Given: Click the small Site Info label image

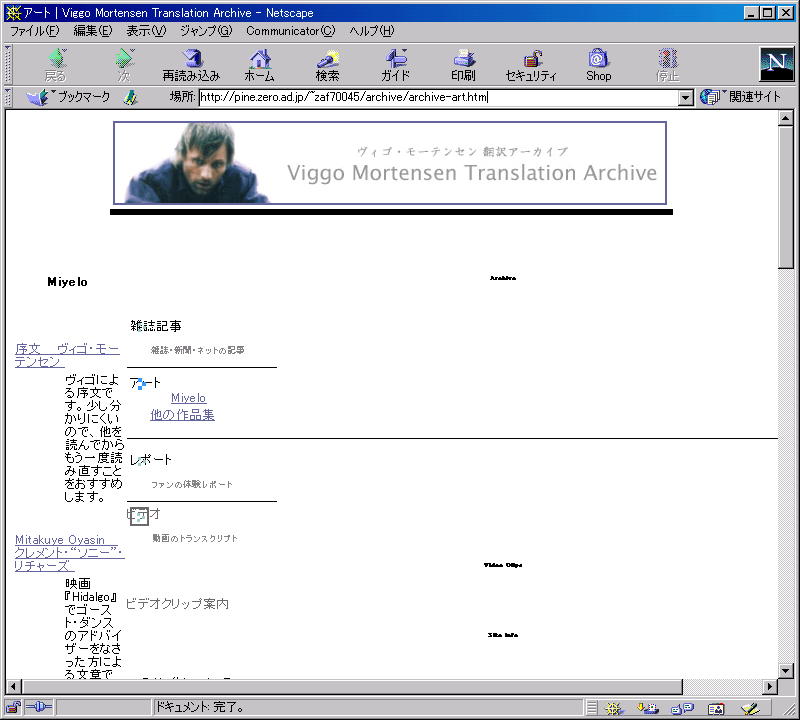Looking at the screenshot, I should click(x=503, y=635).
